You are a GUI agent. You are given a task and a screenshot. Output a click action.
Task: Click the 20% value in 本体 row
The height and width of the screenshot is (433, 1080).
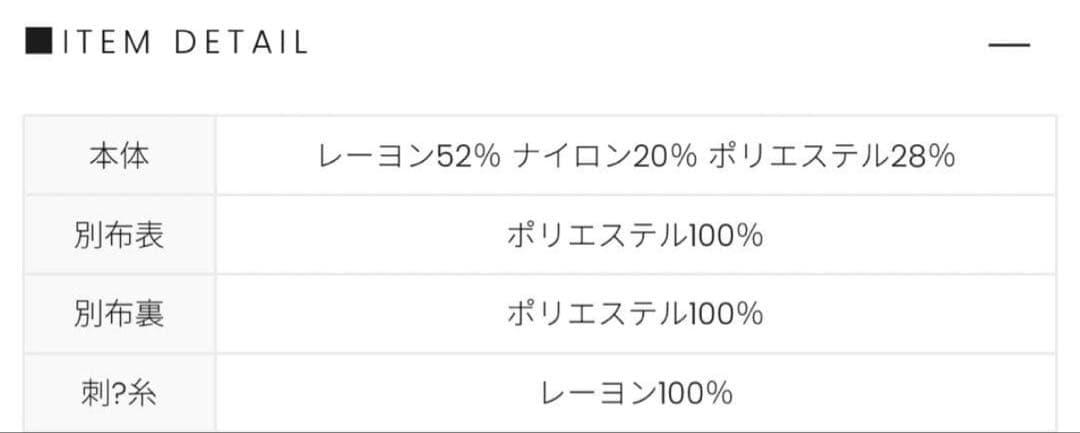pos(664,157)
